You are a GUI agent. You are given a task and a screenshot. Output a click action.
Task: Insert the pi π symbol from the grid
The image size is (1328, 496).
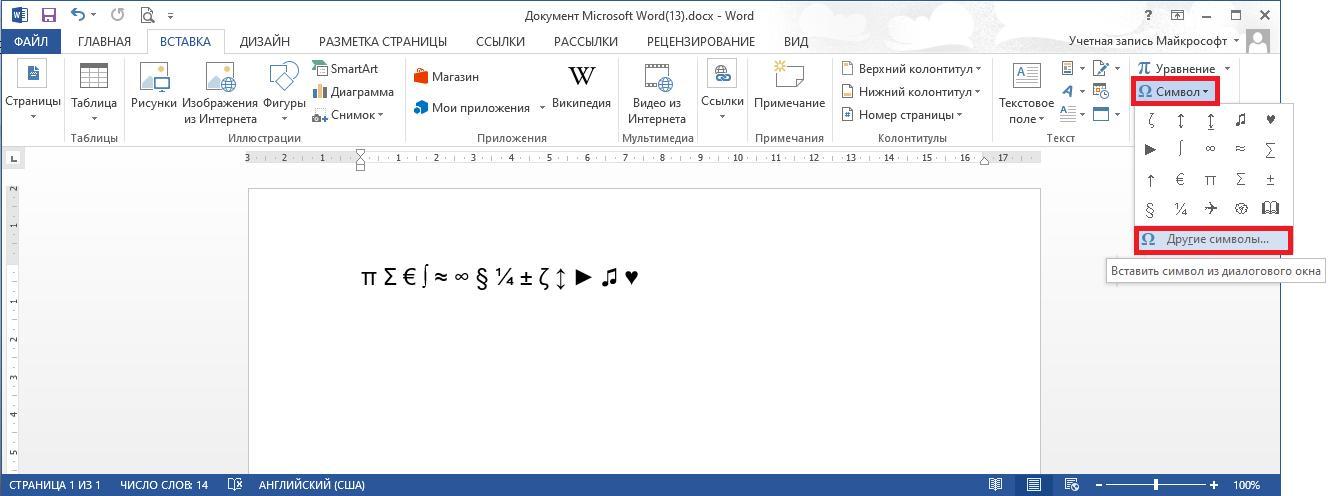pyautogui.click(x=1211, y=179)
